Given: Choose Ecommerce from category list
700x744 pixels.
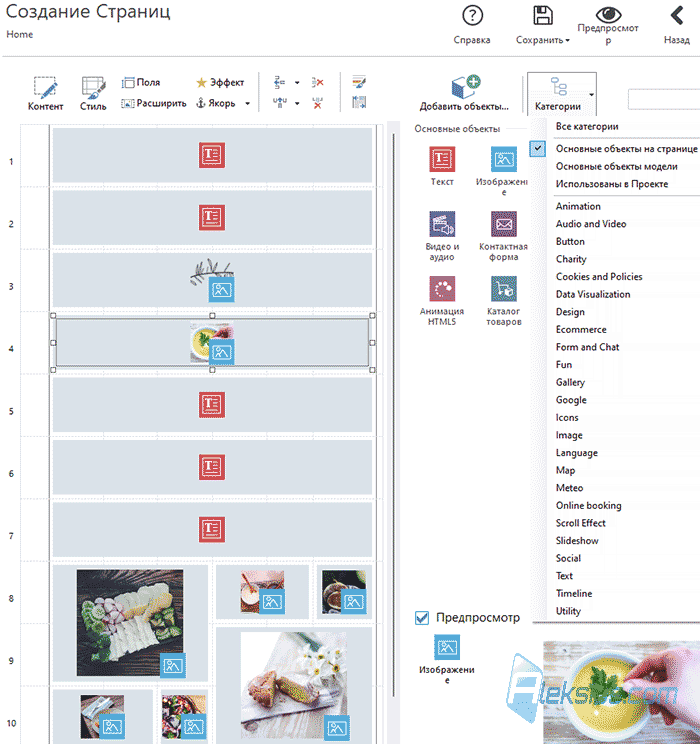Looking at the screenshot, I should click(581, 329).
